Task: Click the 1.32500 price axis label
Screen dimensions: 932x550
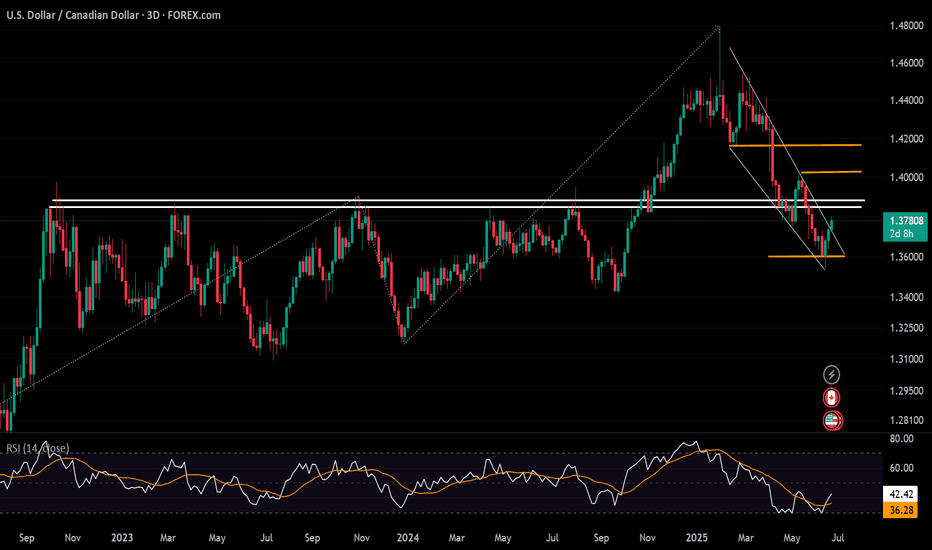Action: (x=906, y=328)
